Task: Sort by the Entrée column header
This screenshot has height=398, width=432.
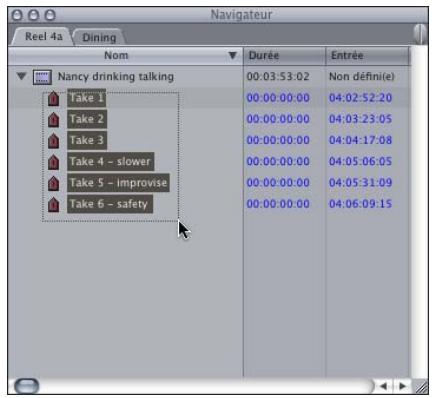Action: pos(367,56)
